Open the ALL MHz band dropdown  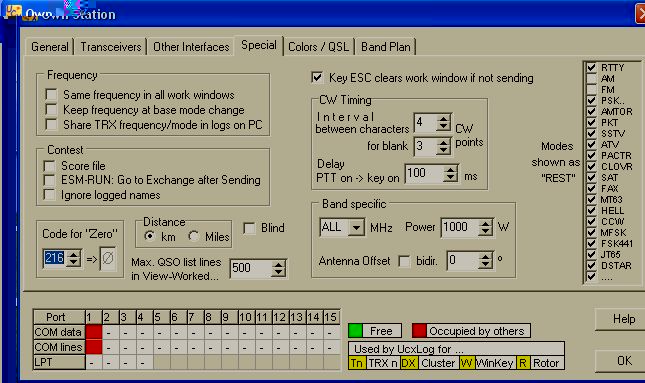[356, 227]
